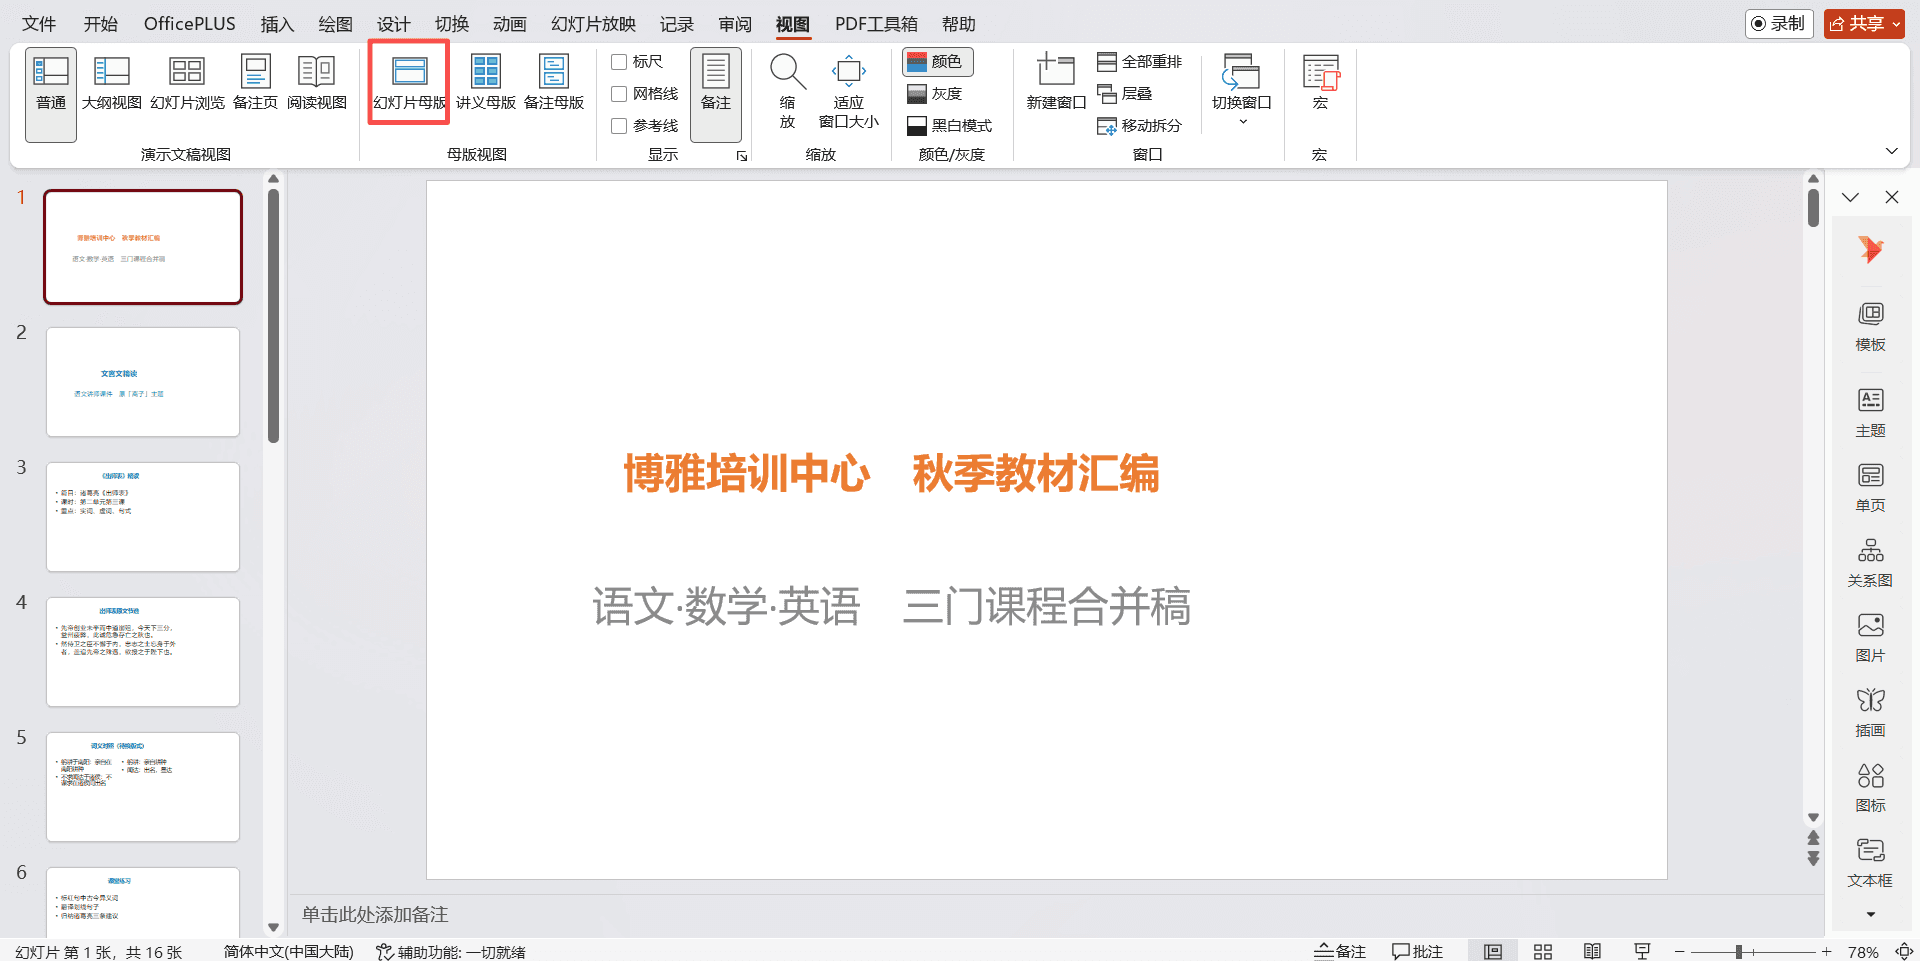Click the zoom slider handle
Image resolution: width=1920 pixels, height=961 pixels.
[1739, 952]
